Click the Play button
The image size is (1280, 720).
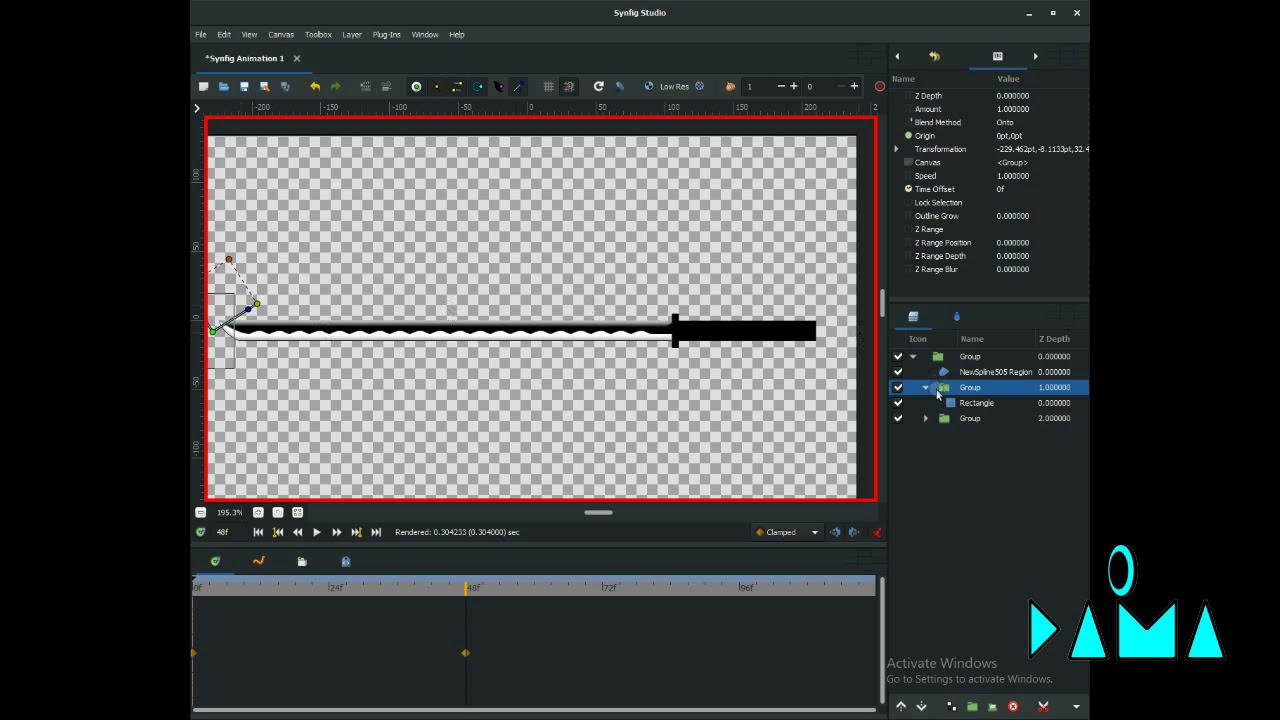point(317,532)
